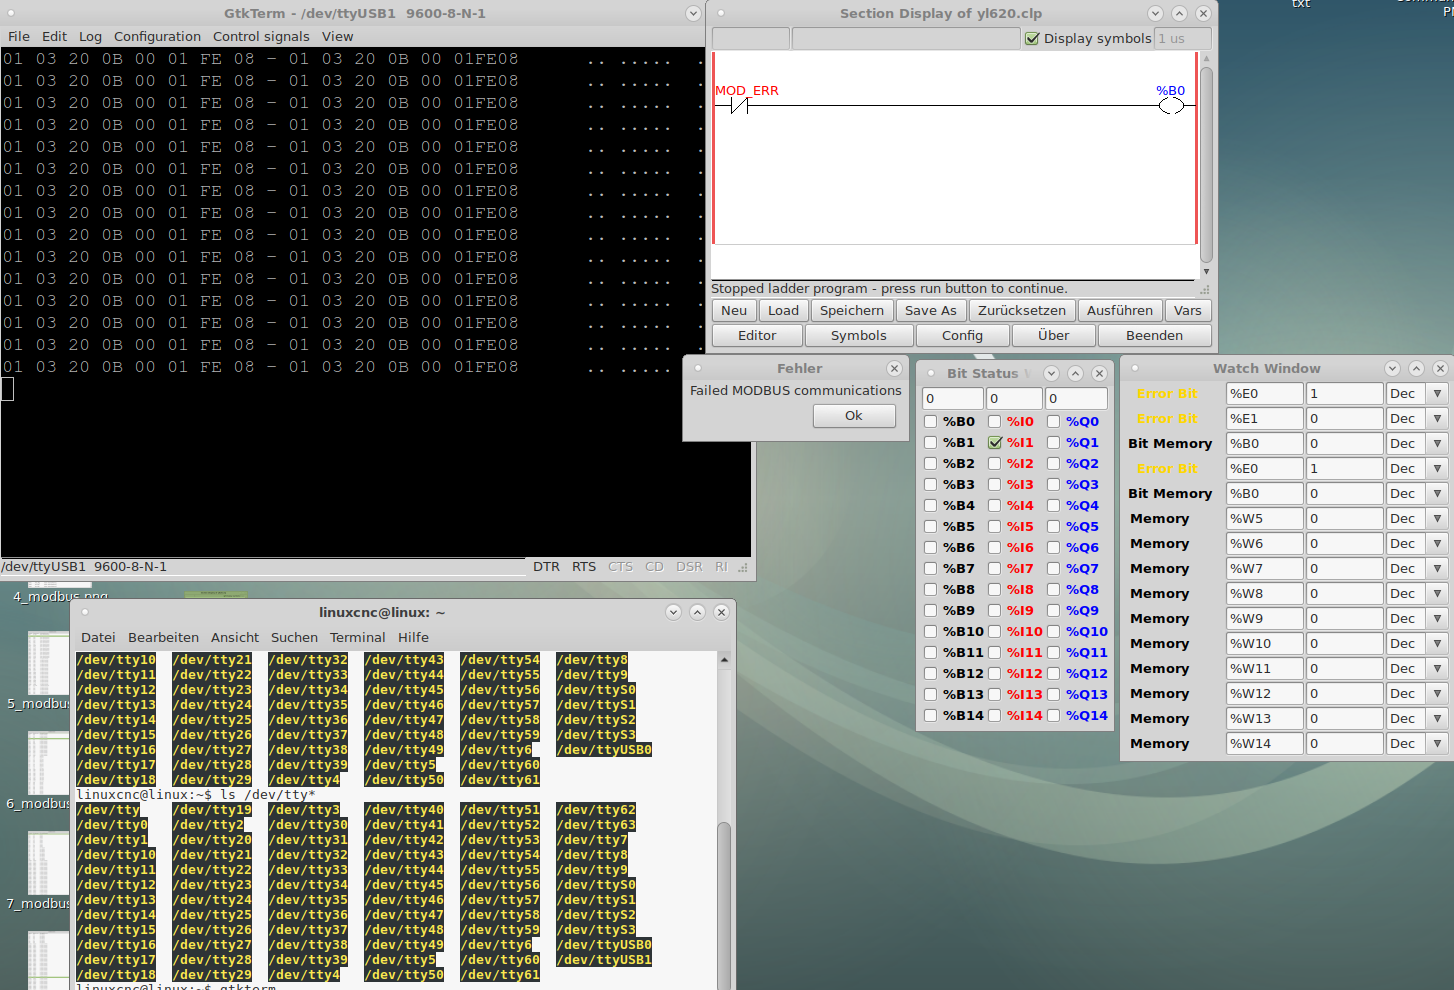The width and height of the screenshot is (1454, 990).
Task: Click terminal window roll-down arrow icon
Action: pyautogui.click(x=673, y=612)
